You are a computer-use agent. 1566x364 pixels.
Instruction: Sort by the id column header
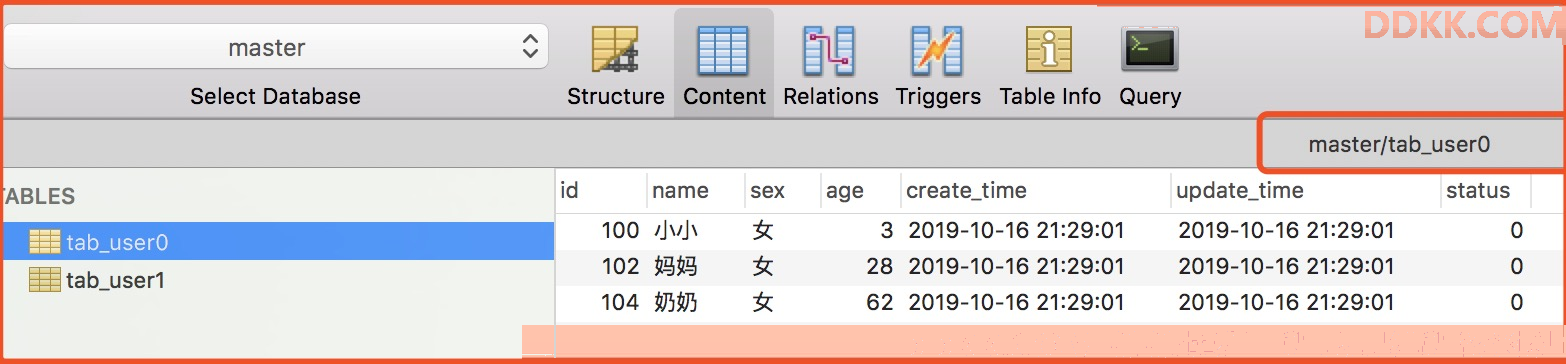(x=601, y=190)
